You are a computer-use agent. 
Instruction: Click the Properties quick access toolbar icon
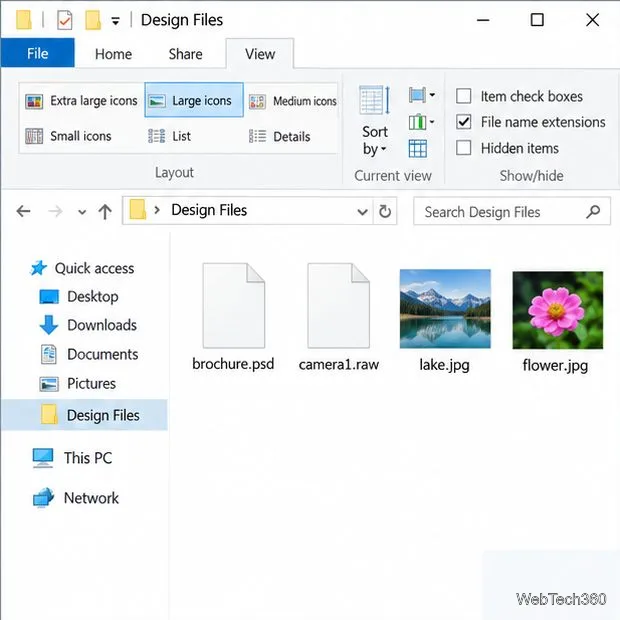64,20
